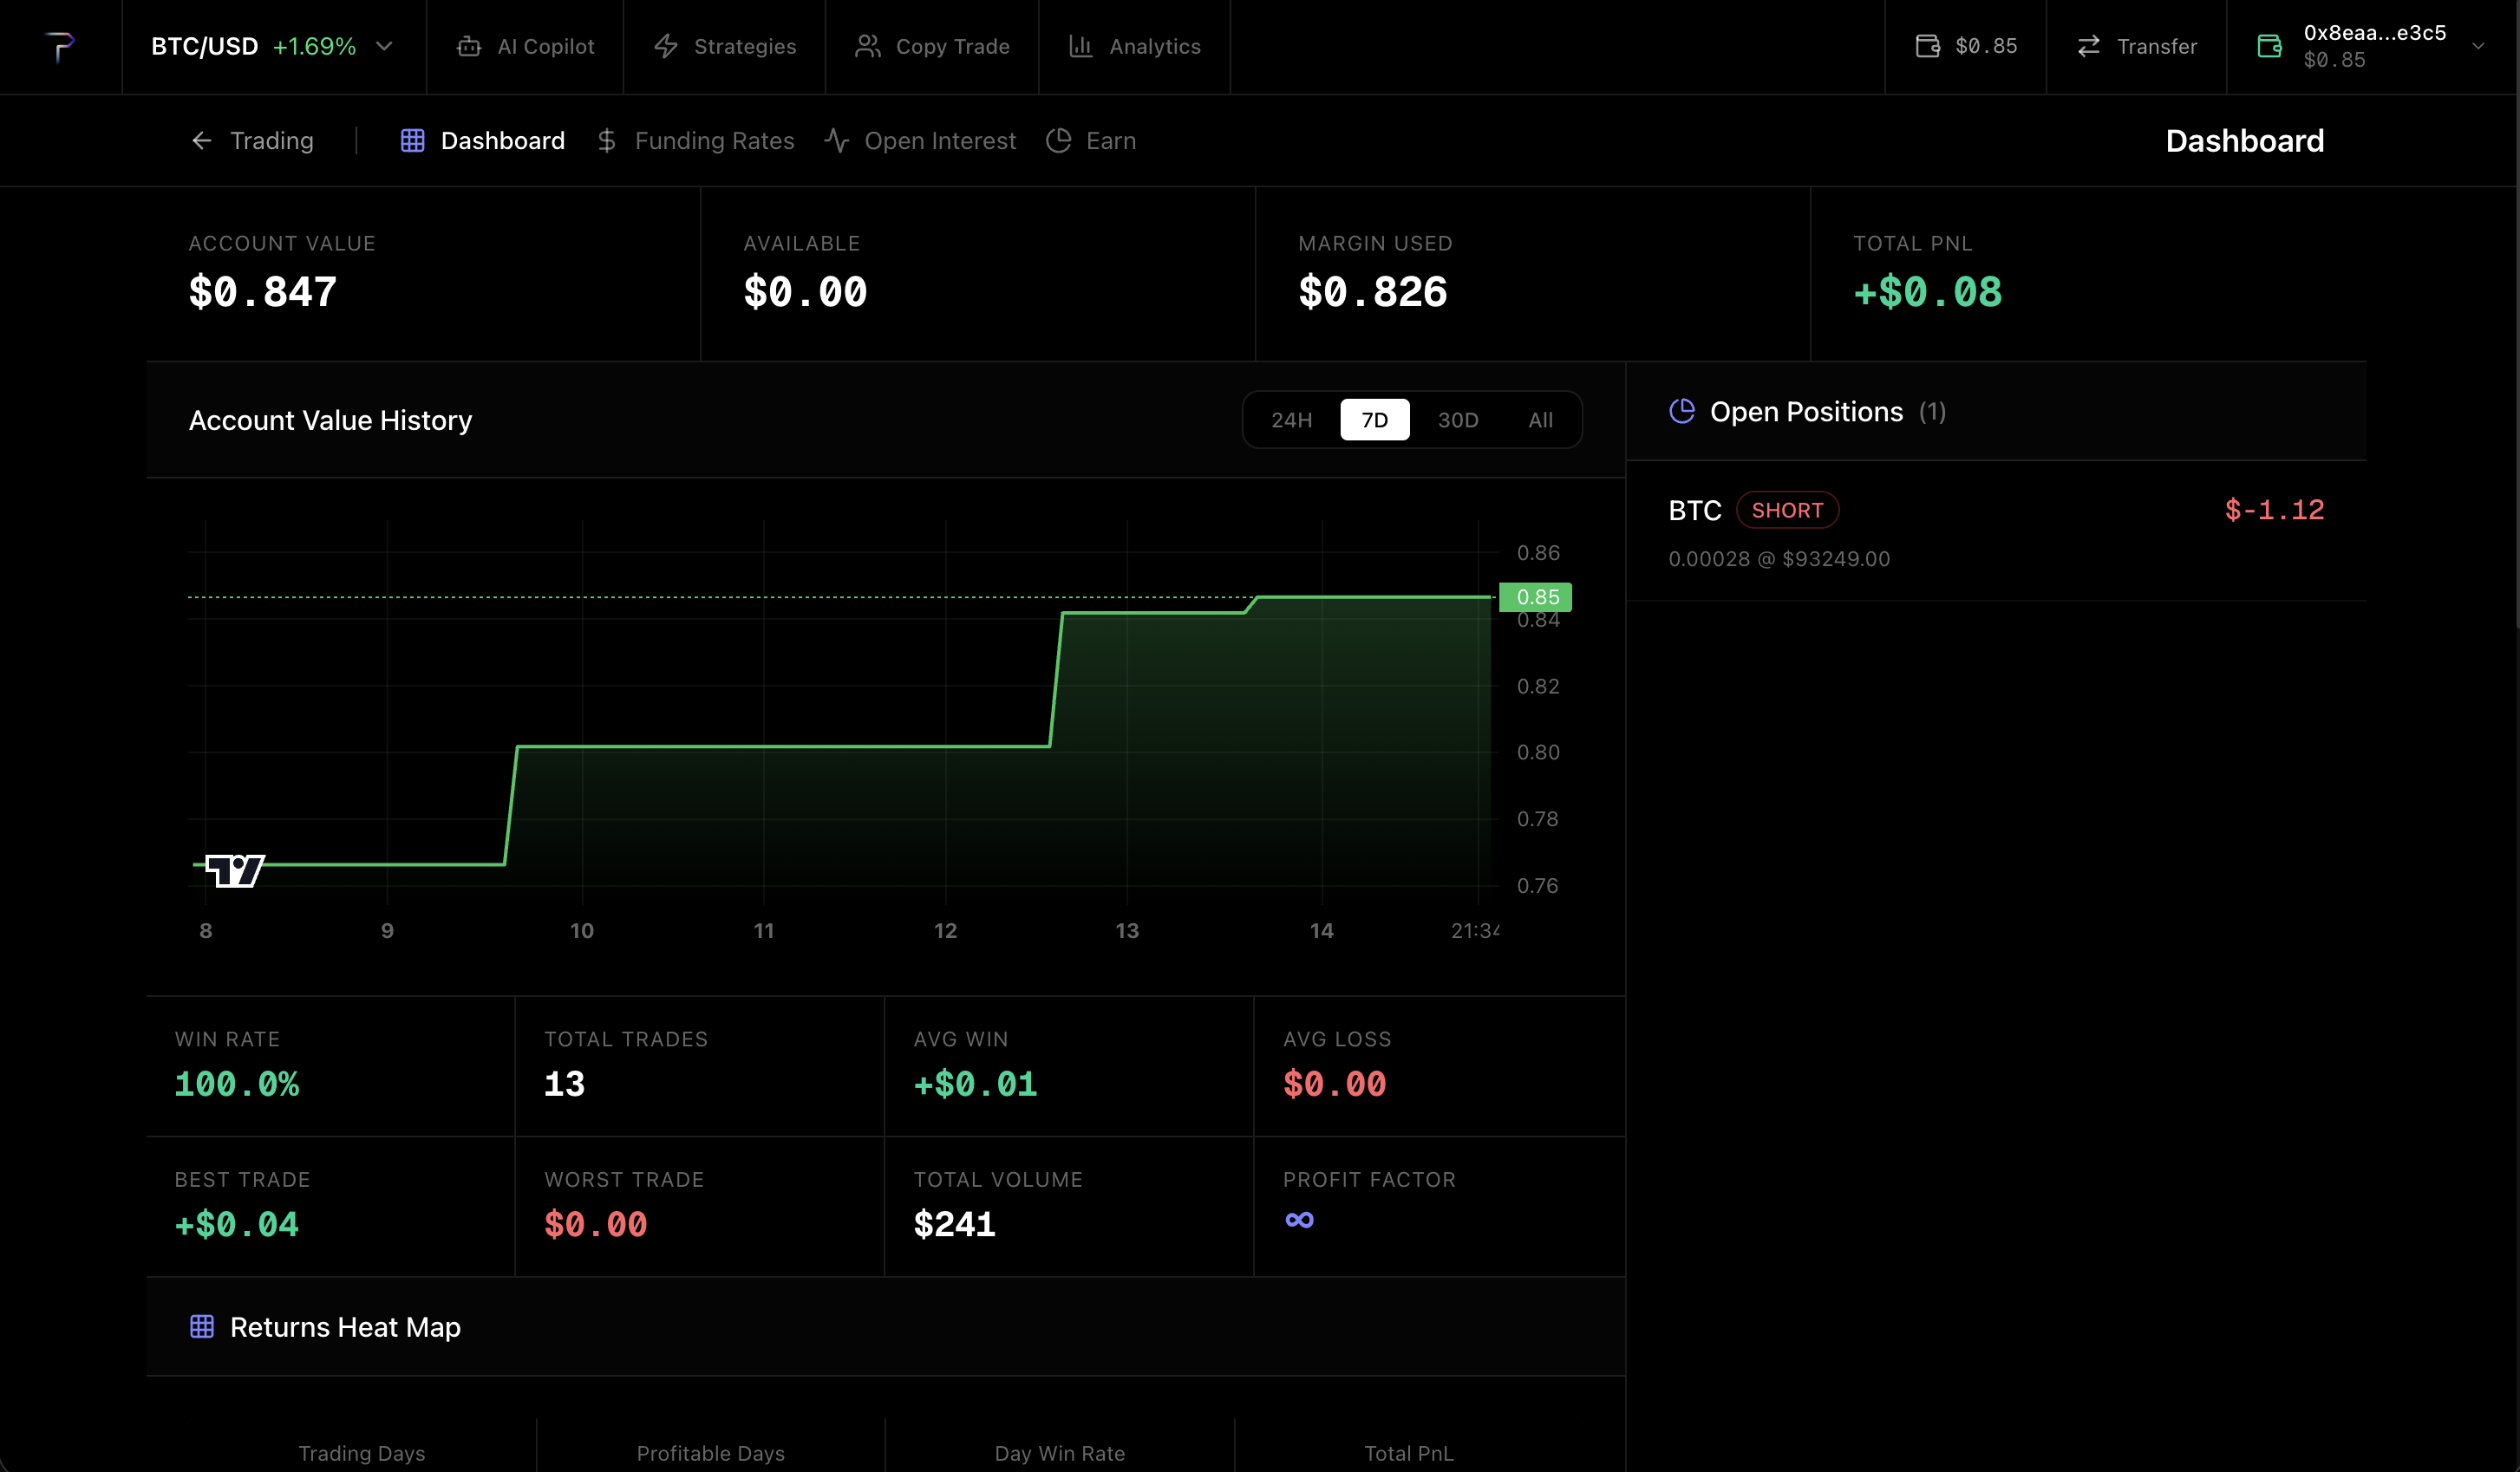The image size is (2520, 1472).
Task: Click the 0.85 value marker on chart
Action: (x=1536, y=596)
